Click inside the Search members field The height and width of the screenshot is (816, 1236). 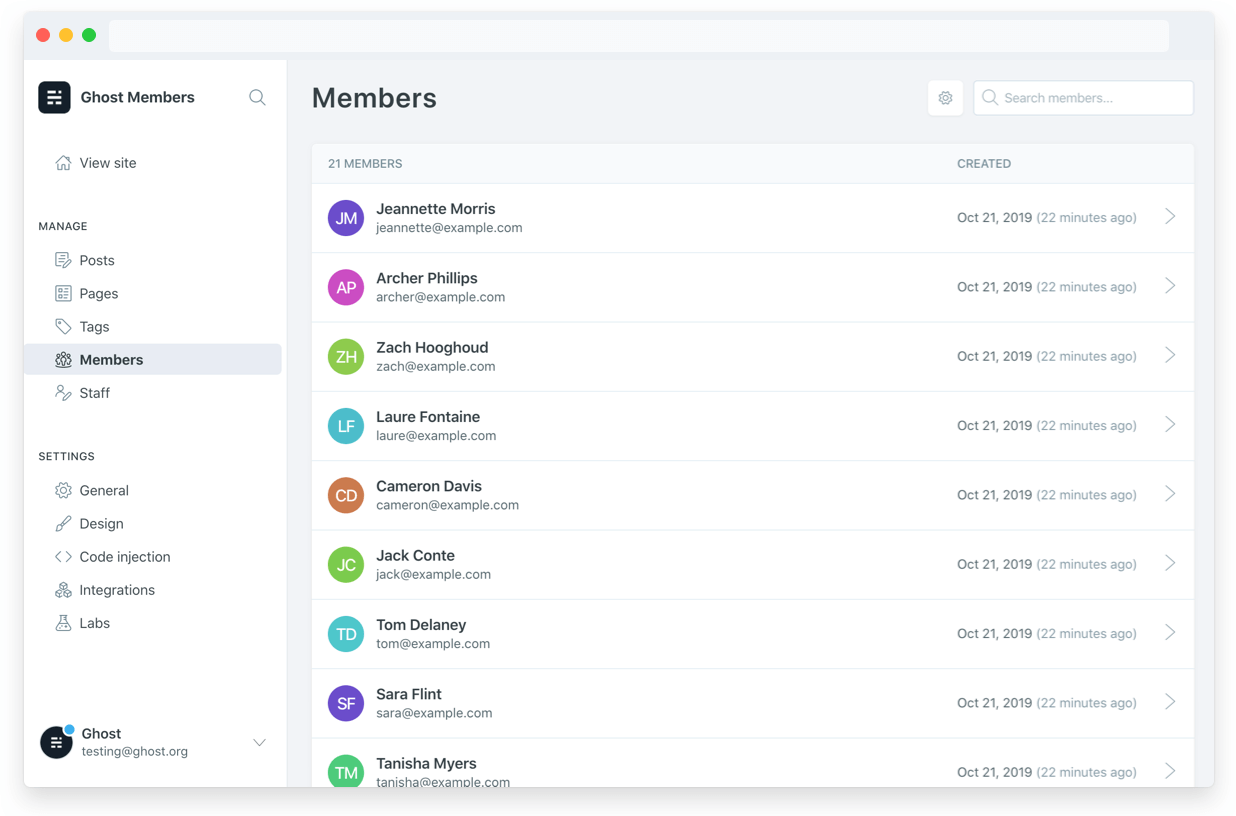[x=1083, y=97]
